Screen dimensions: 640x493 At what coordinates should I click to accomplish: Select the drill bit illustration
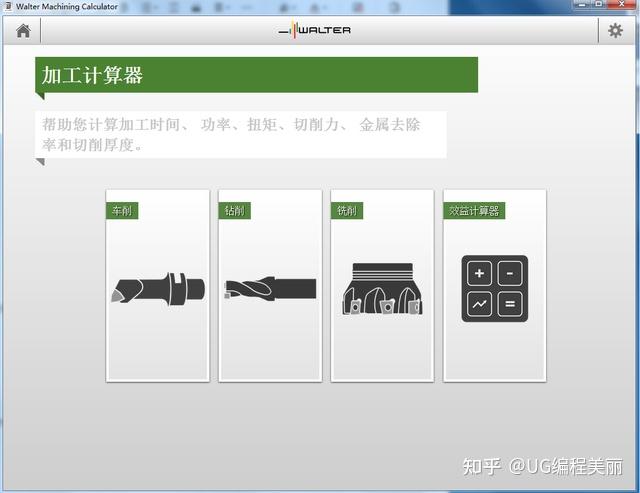pos(270,288)
